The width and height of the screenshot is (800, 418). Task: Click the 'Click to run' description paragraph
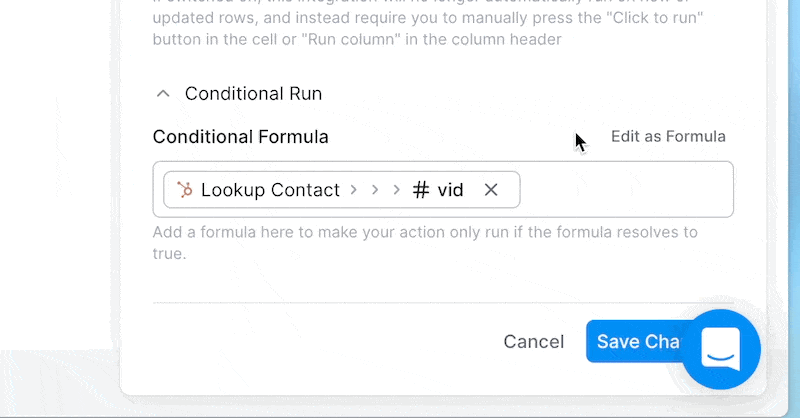coord(428,24)
